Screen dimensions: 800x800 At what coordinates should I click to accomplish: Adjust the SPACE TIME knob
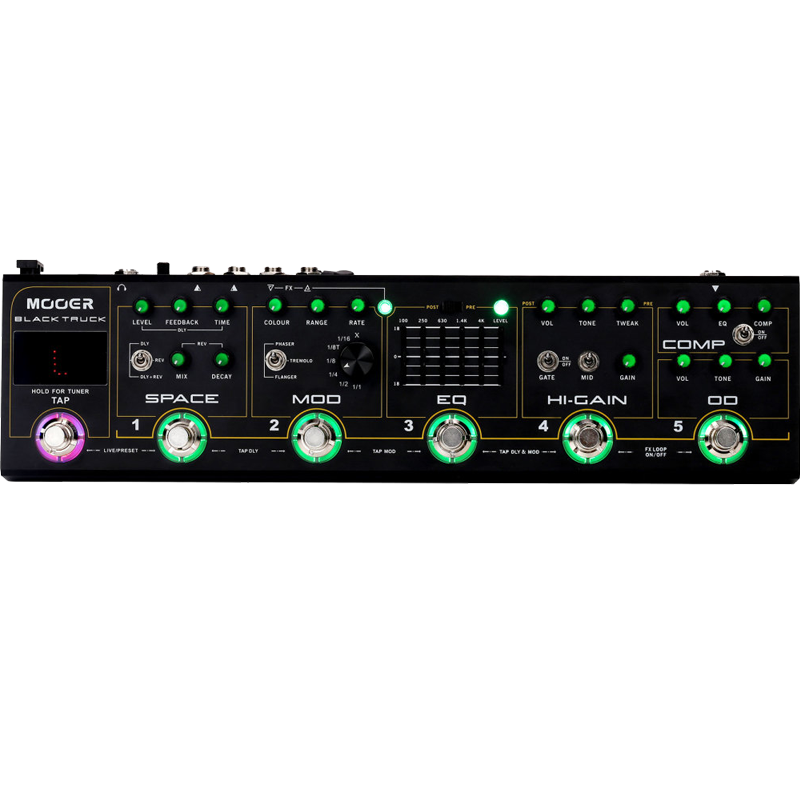click(x=221, y=306)
